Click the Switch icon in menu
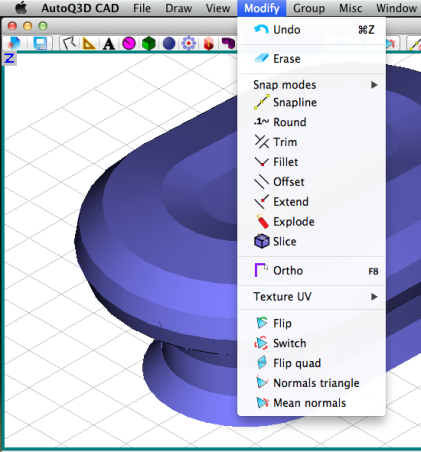The height and width of the screenshot is (452, 421). 261,343
